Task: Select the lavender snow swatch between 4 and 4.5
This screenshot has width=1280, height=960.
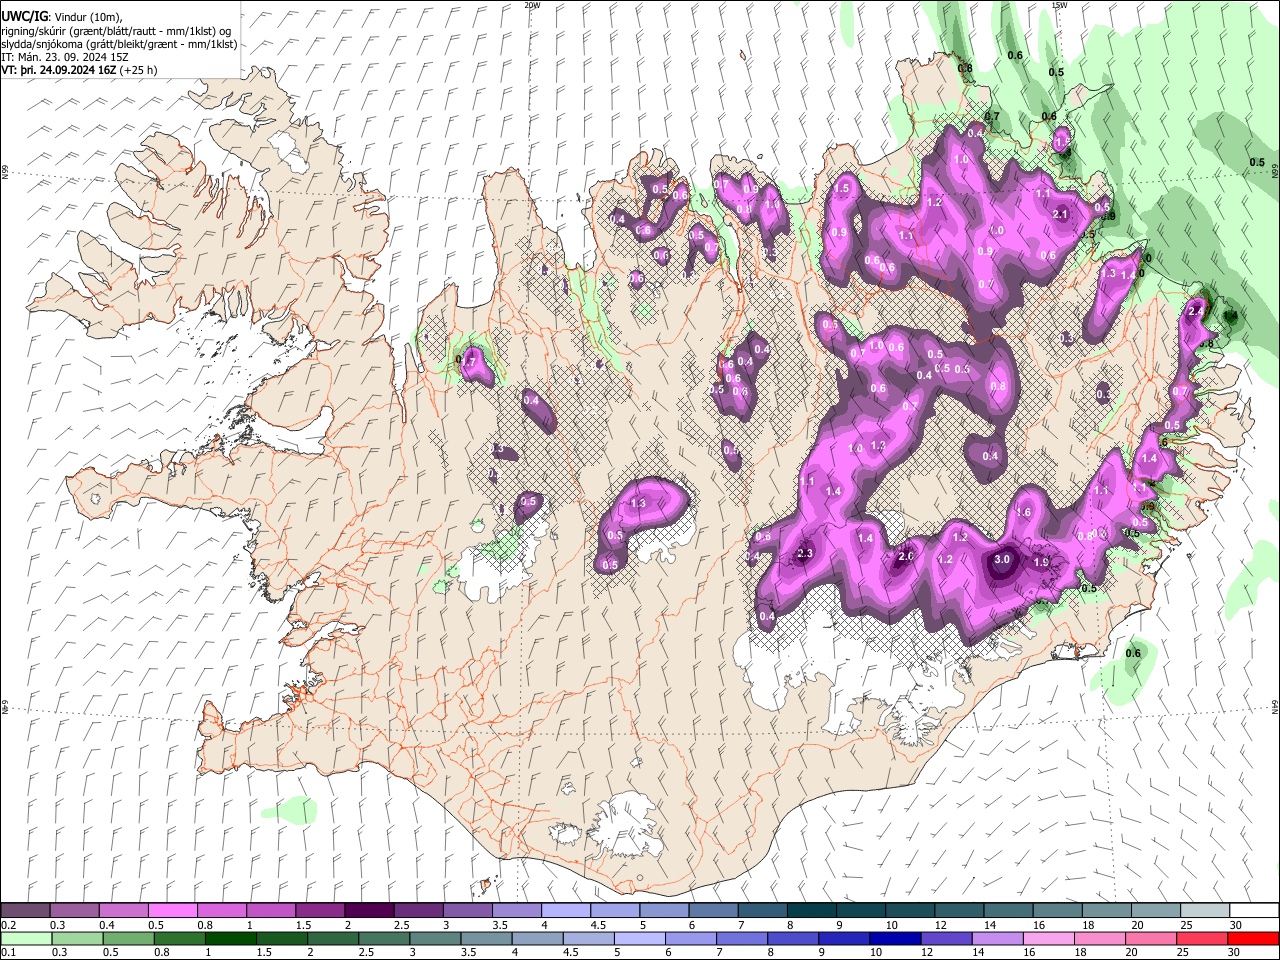Action: point(564,911)
